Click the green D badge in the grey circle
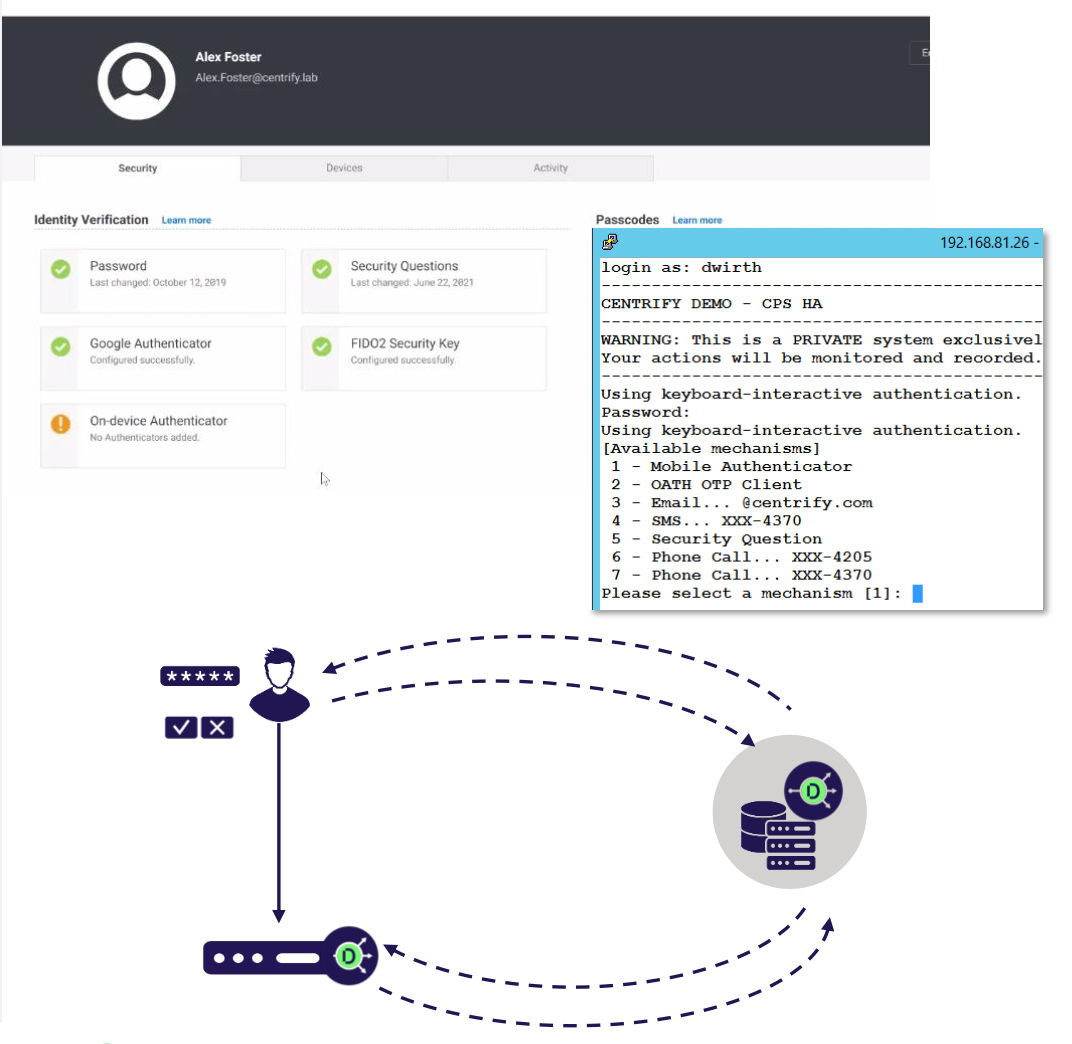Image resolution: width=1072 pixels, height=1044 pixels. click(813, 792)
